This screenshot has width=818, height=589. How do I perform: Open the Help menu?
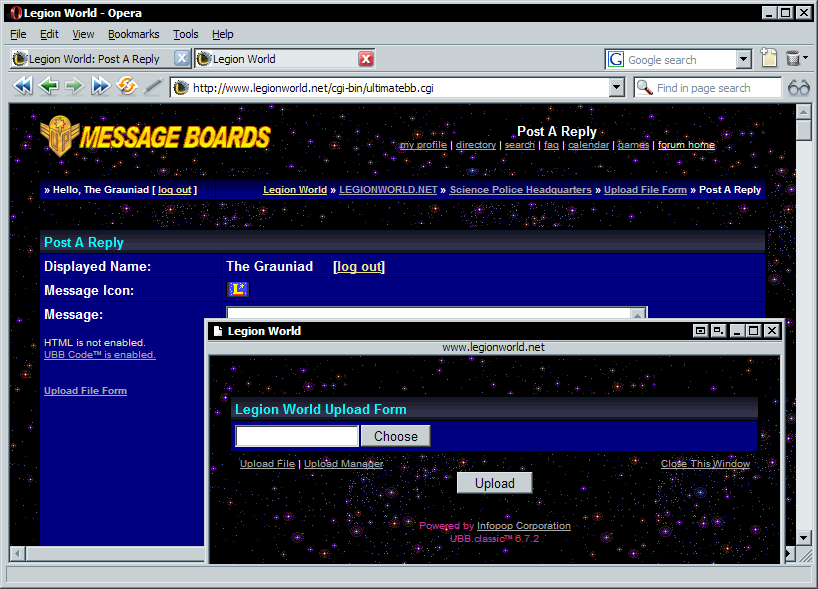click(222, 34)
